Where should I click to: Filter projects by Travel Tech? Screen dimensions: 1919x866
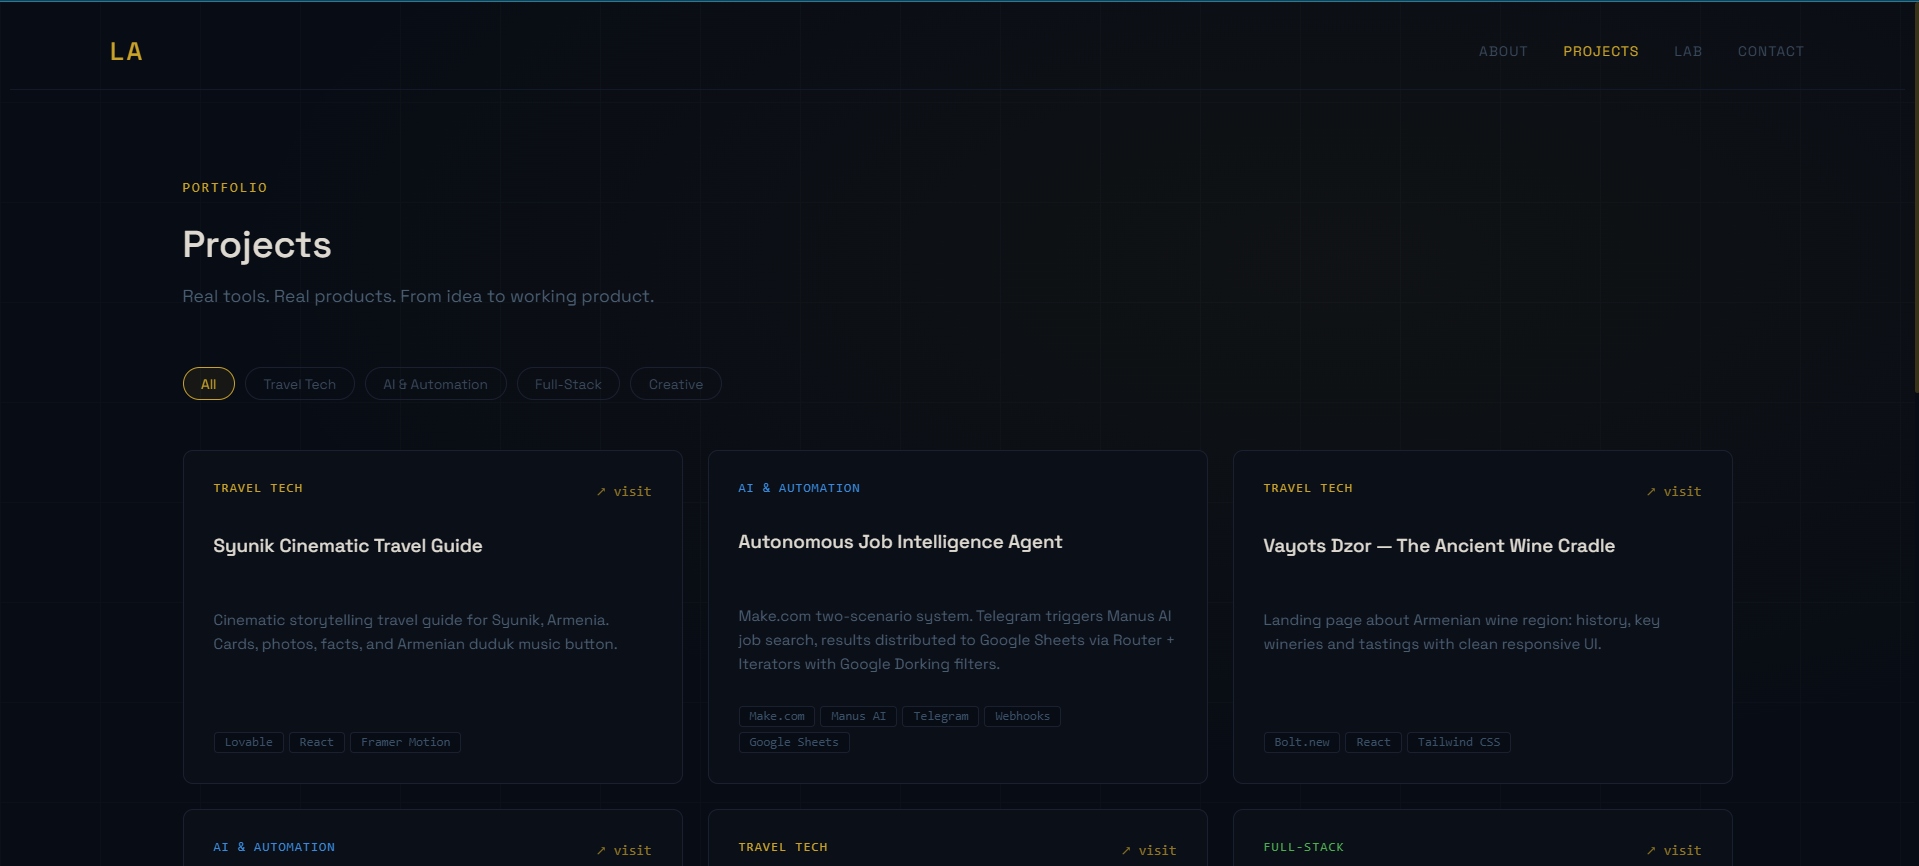[x=300, y=384]
